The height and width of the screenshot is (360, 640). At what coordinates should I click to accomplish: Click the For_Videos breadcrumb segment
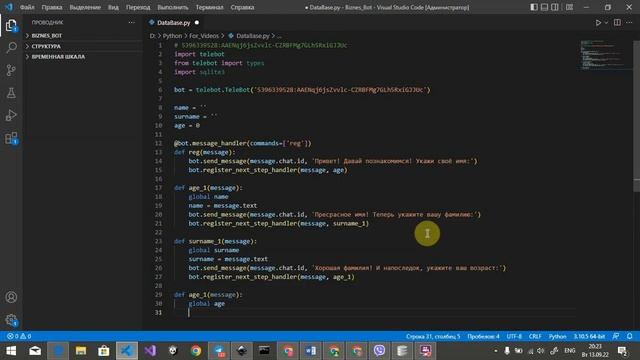tap(204, 36)
